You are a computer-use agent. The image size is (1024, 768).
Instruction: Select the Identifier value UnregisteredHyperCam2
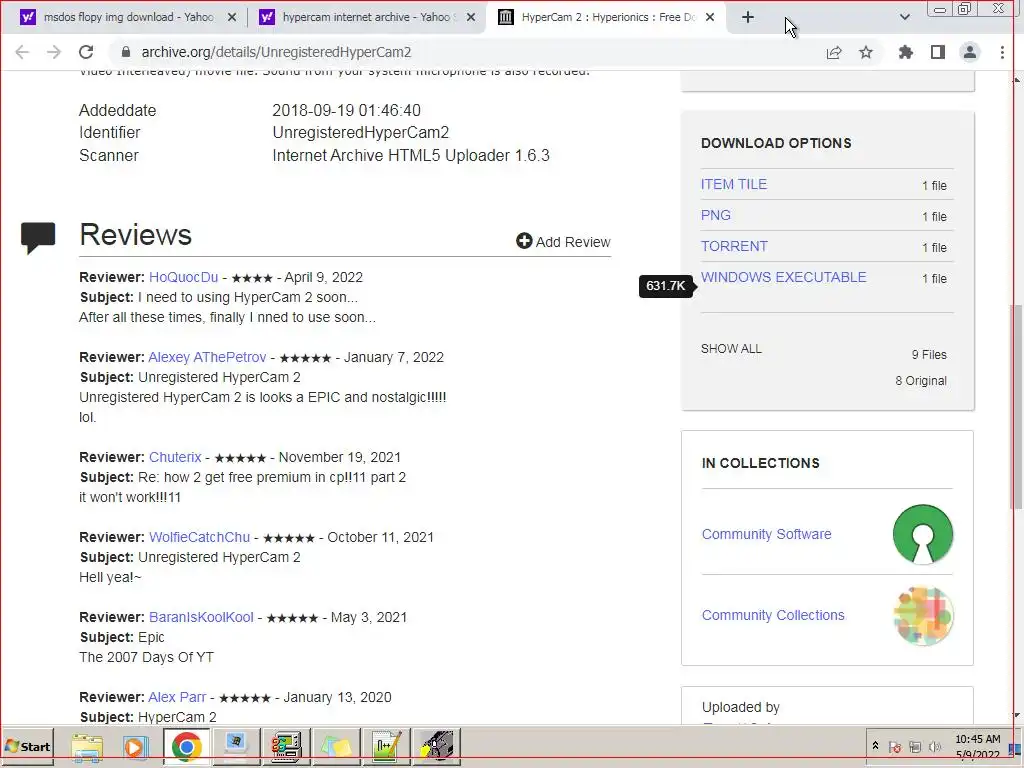click(x=360, y=133)
